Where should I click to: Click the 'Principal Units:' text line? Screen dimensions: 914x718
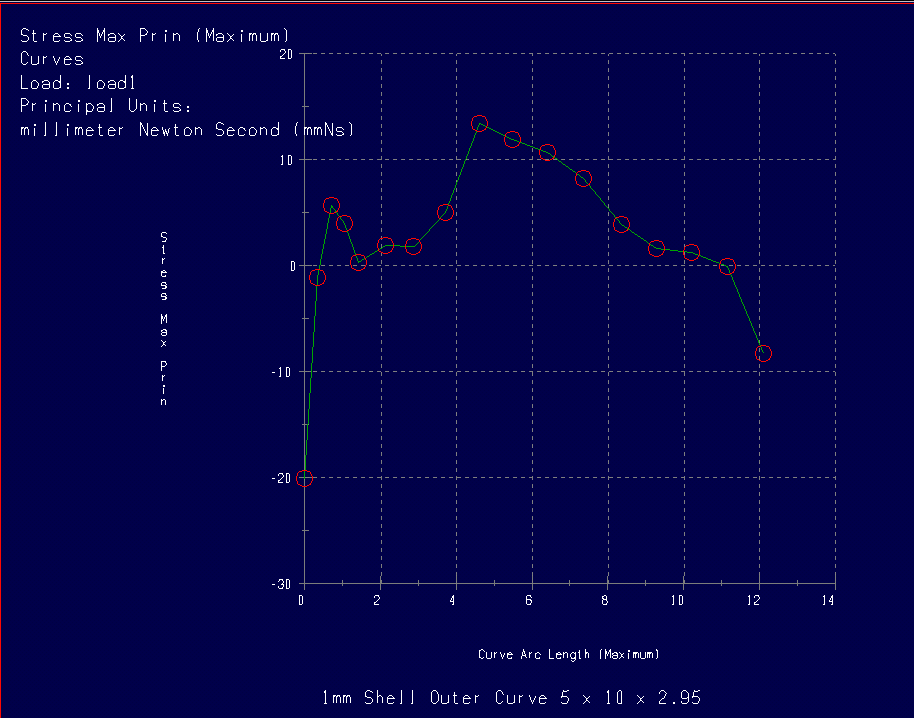[105, 106]
